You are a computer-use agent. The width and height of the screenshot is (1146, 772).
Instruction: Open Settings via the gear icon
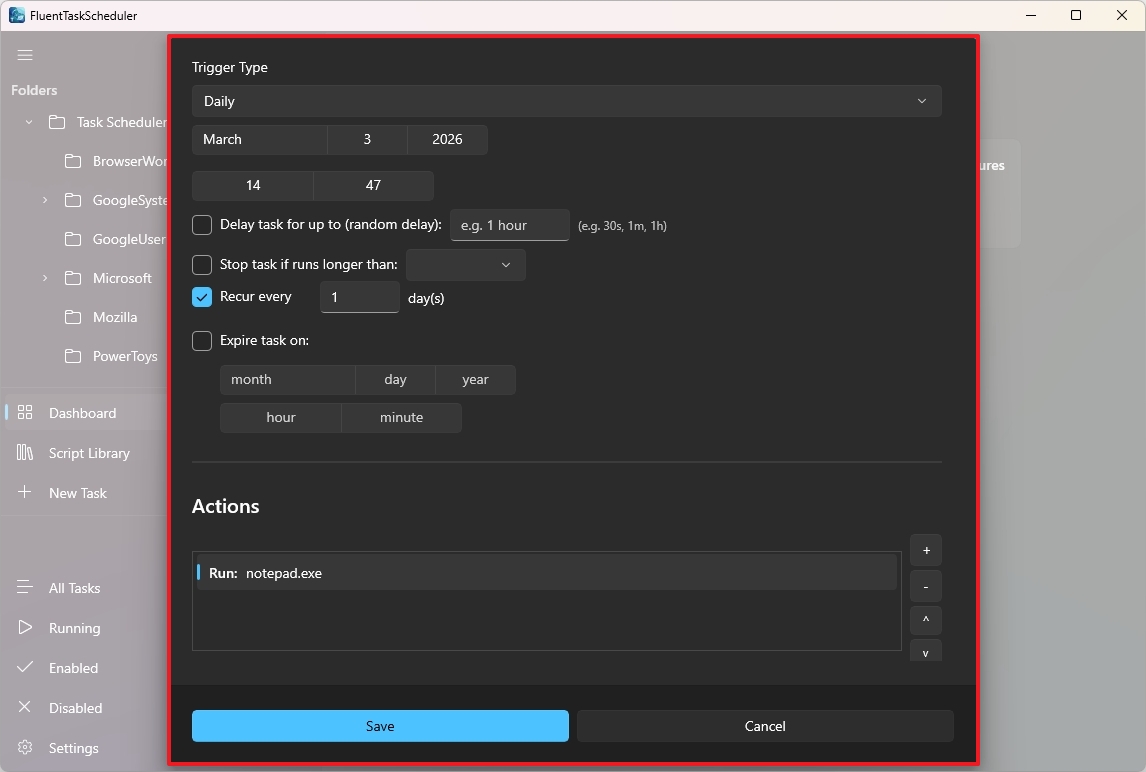click(x=25, y=748)
